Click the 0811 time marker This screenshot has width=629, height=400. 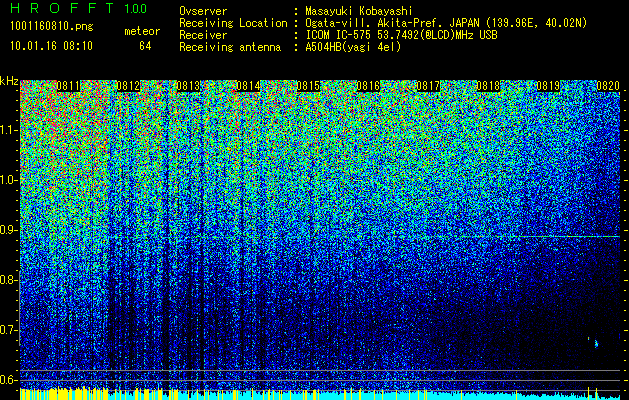68,86
